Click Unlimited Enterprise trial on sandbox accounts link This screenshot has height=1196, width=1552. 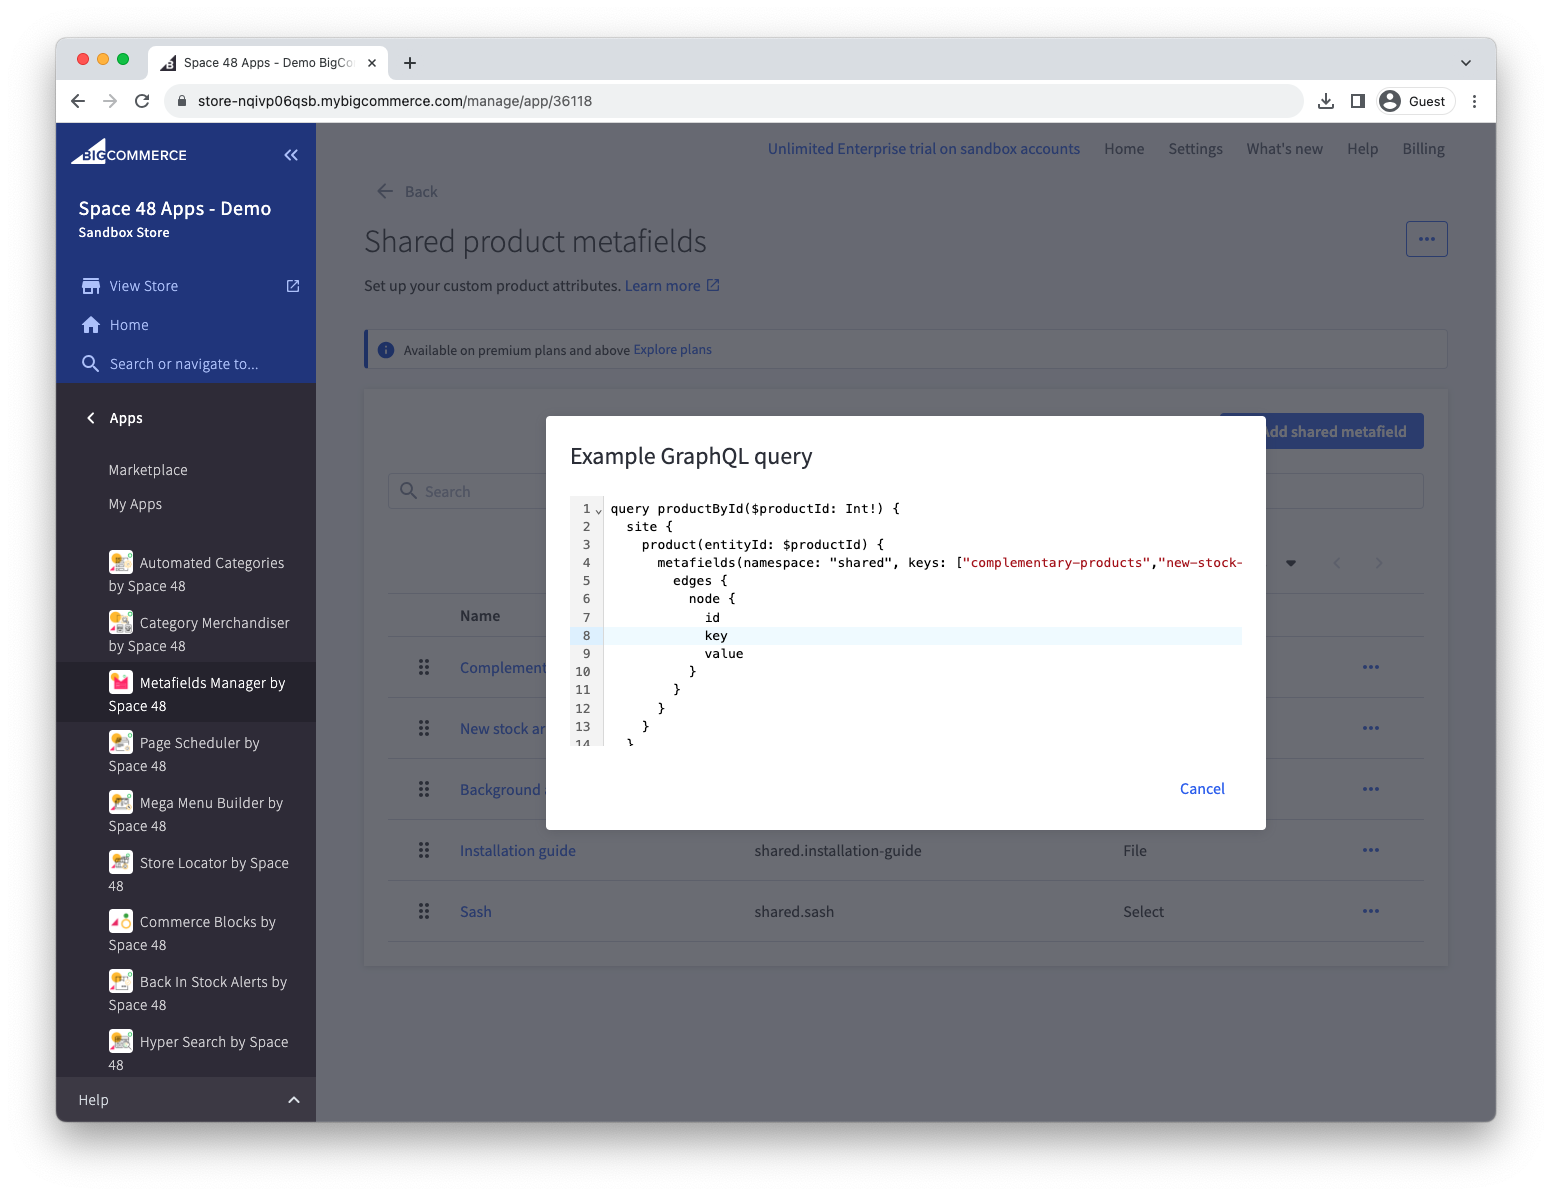pyautogui.click(x=924, y=149)
